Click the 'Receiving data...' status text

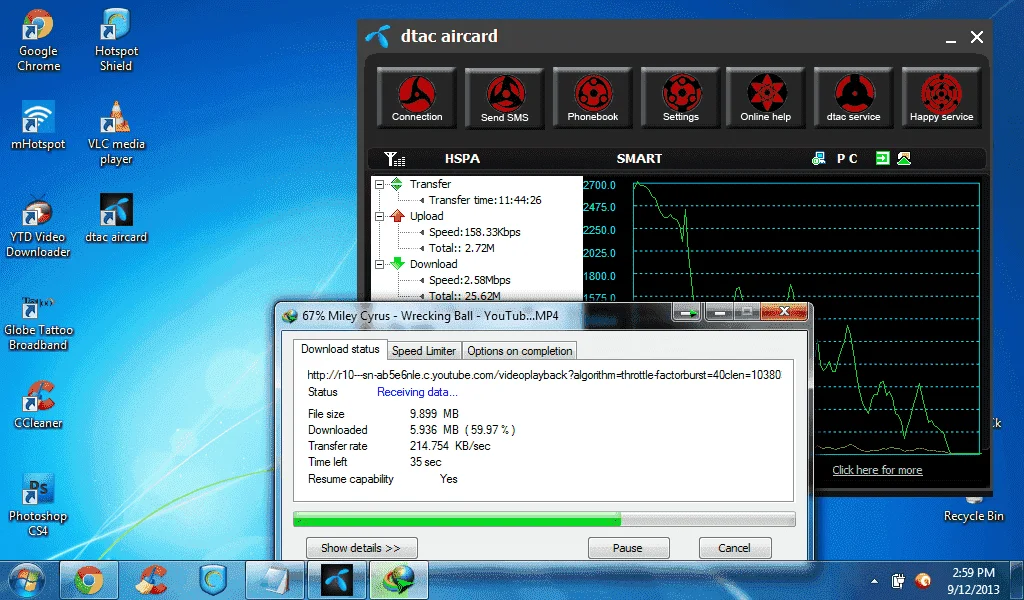(417, 392)
